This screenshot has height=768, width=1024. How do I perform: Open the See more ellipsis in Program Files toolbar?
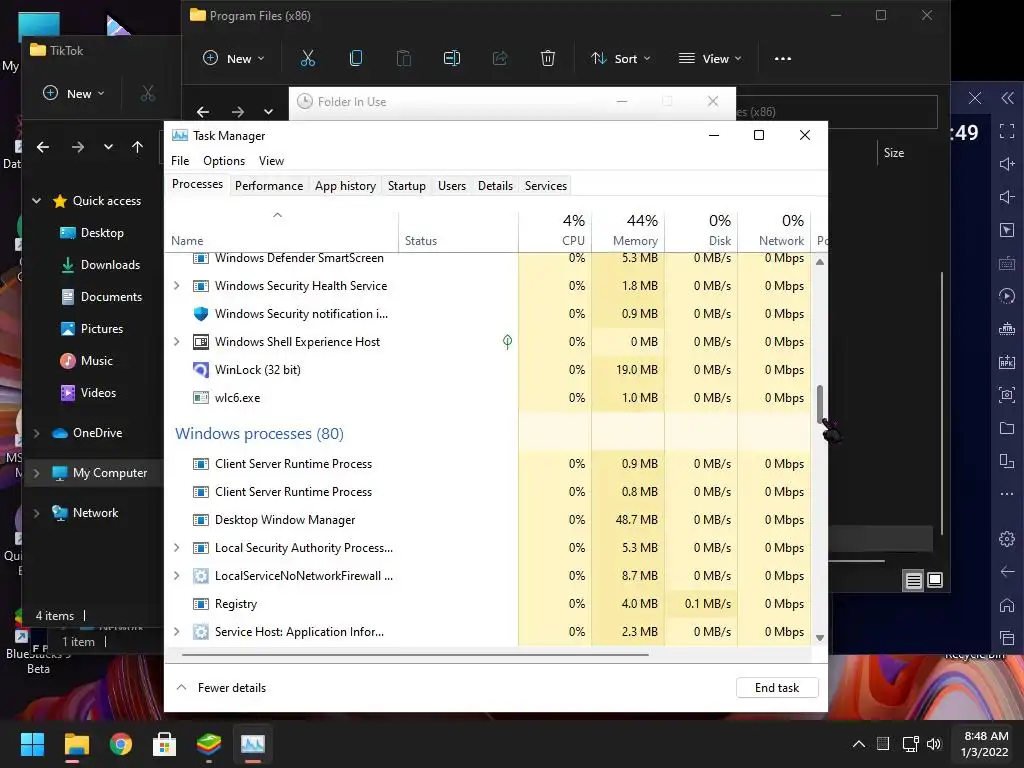click(x=782, y=59)
